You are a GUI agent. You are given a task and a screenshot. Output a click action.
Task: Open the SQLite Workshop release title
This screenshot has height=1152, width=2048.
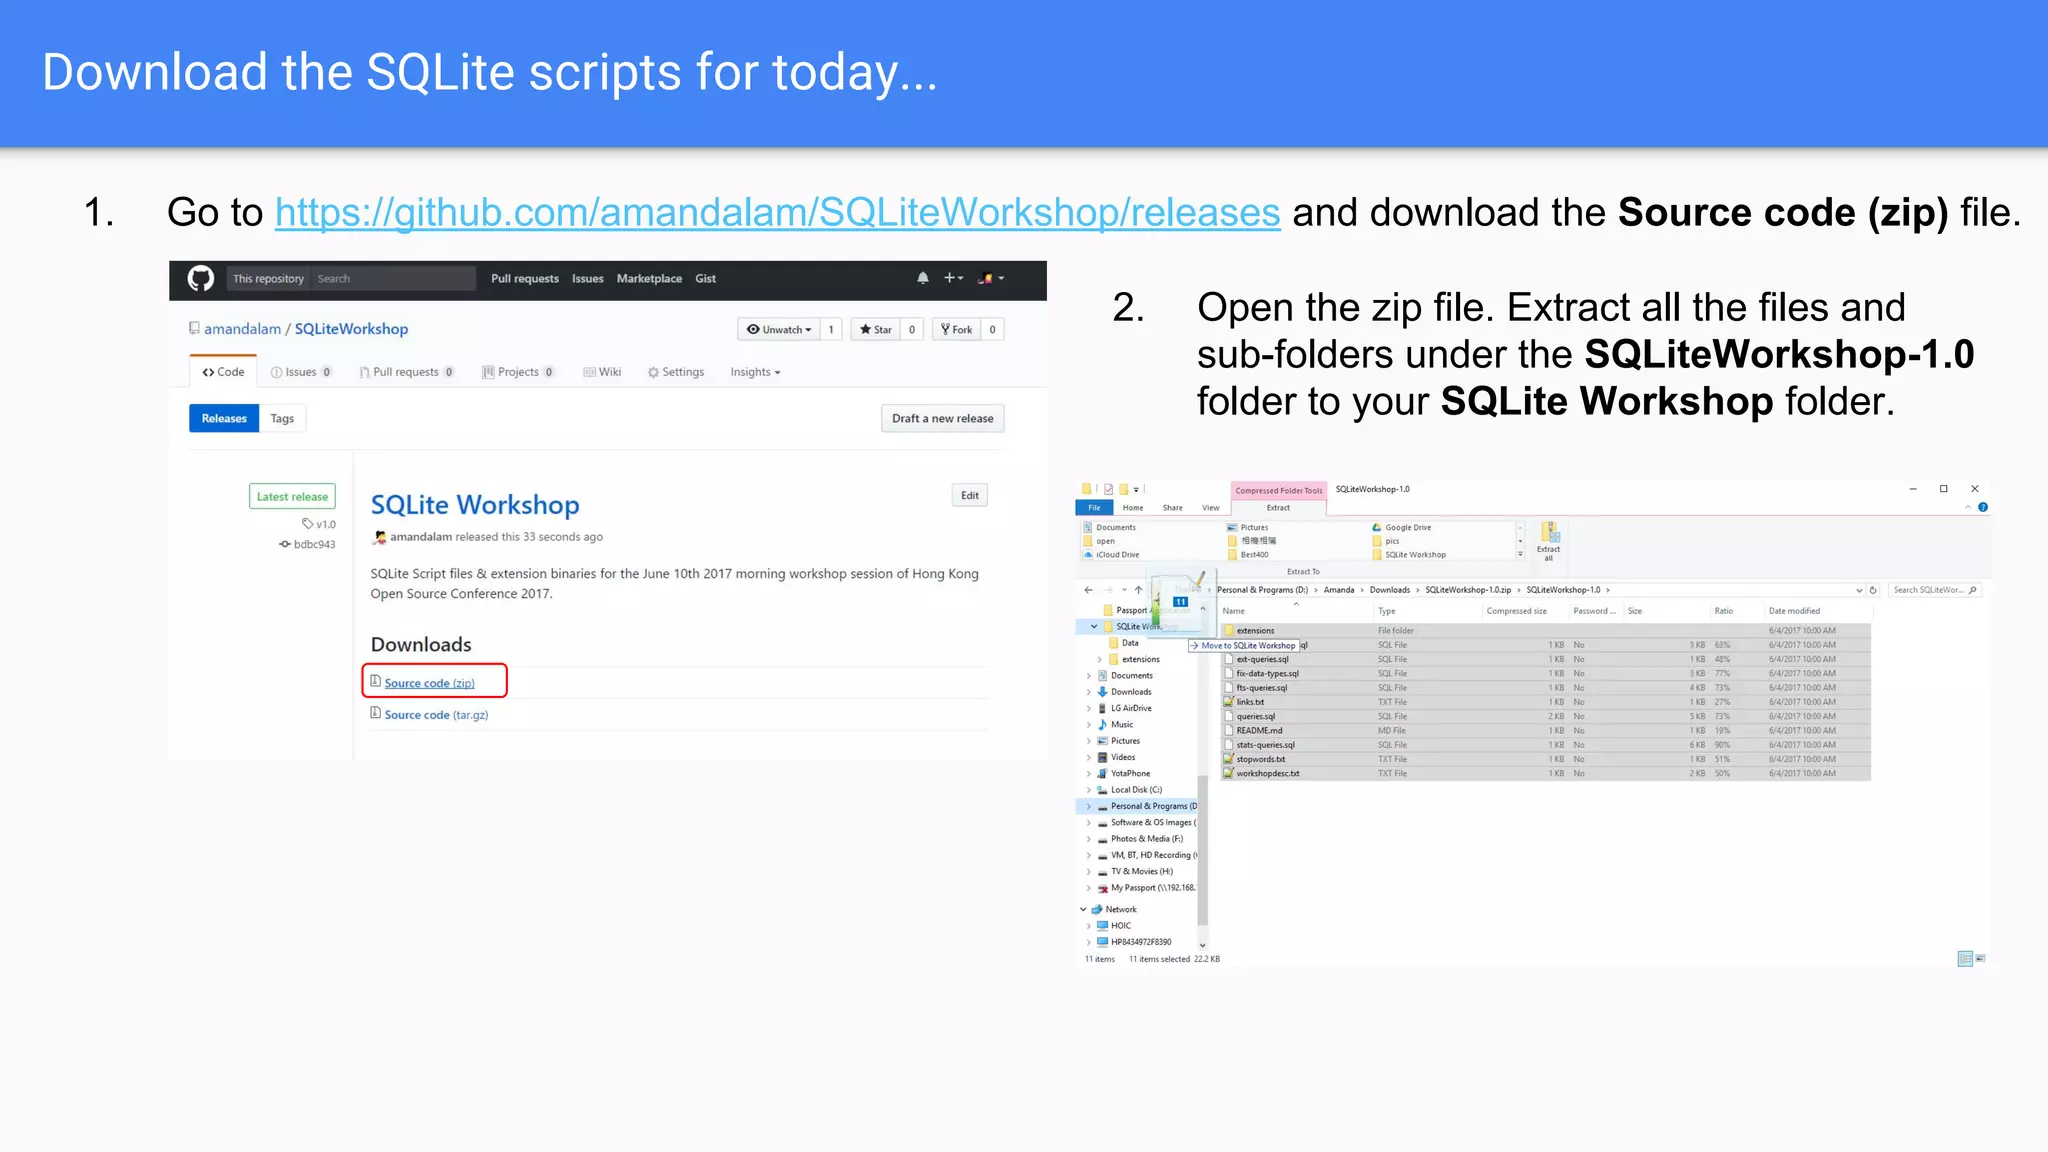coord(475,505)
